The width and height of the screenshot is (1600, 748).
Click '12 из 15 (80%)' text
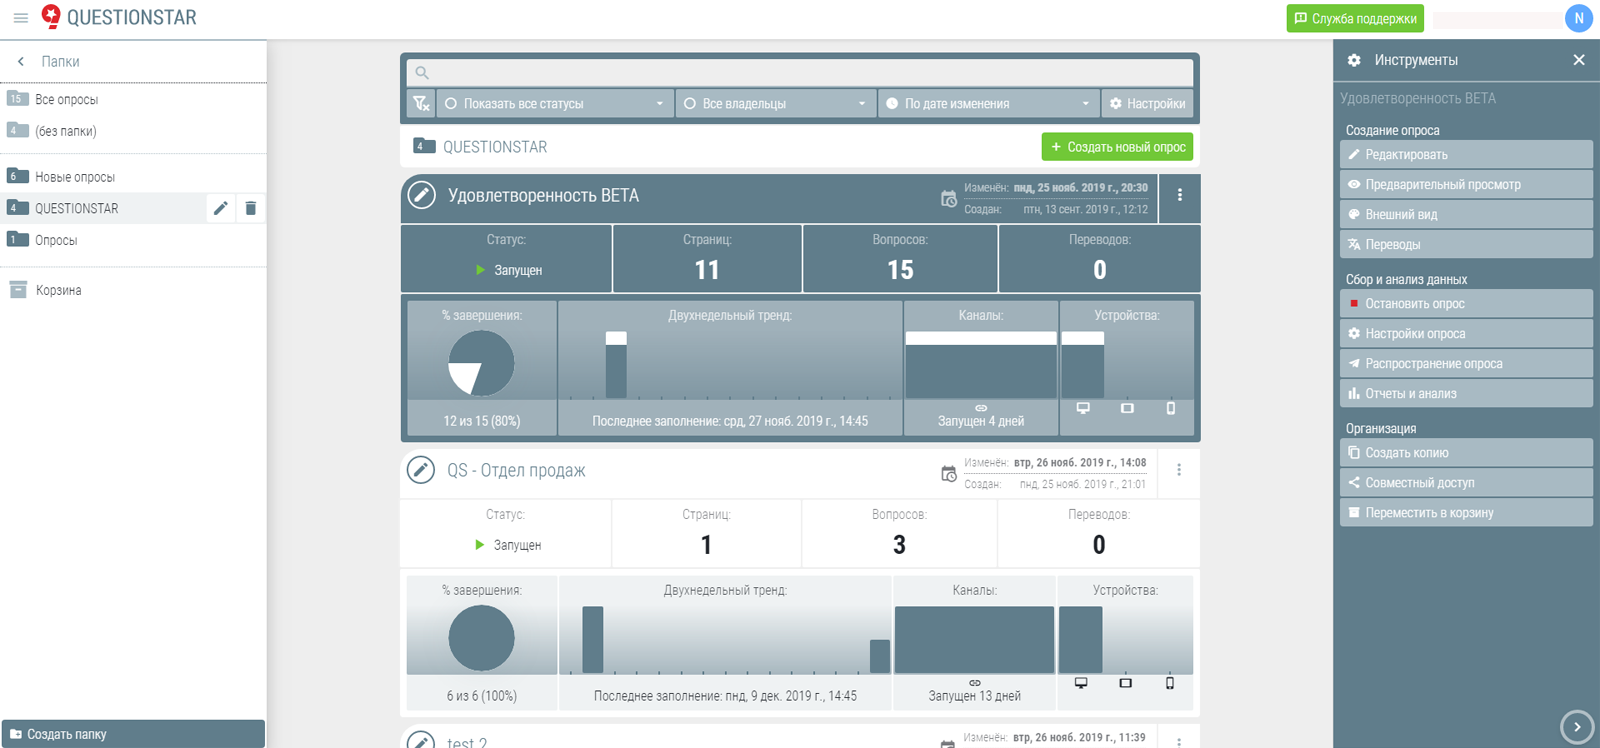[482, 421]
